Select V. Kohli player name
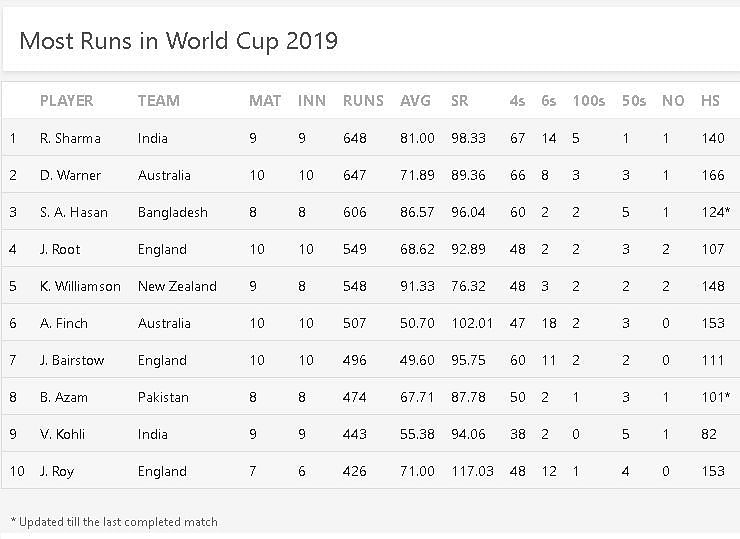740x539 pixels. tap(62, 434)
